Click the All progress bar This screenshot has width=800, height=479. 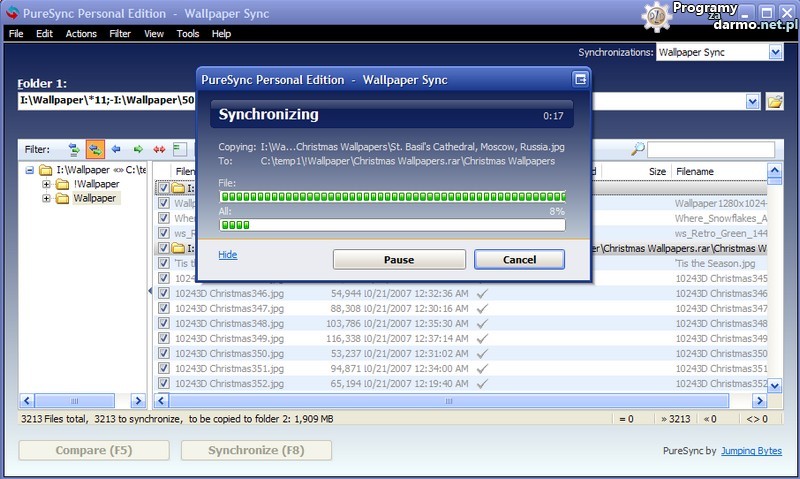[392, 225]
